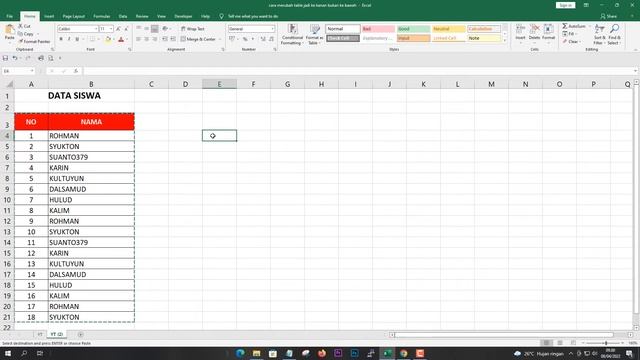Open Sort & Filter menu

(x=599, y=34)
